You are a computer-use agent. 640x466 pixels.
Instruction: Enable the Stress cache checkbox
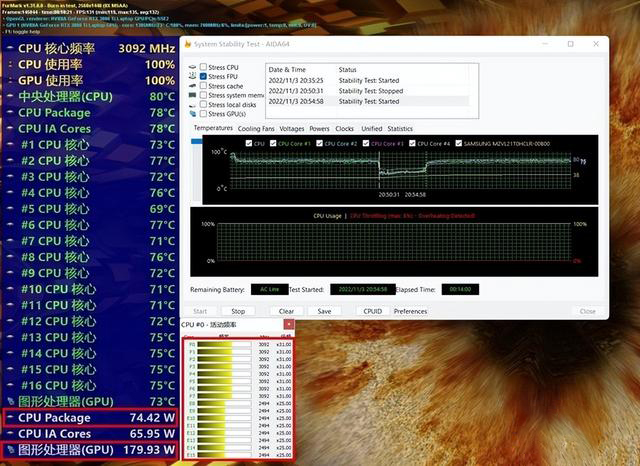204,86
